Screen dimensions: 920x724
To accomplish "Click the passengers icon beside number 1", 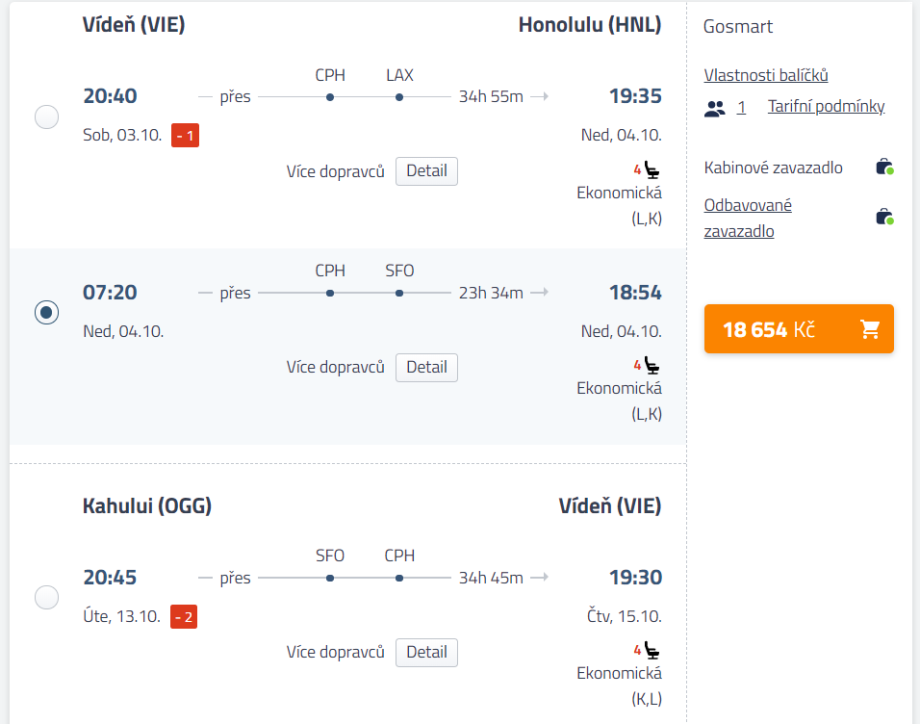I will click(x=714, y=107).
